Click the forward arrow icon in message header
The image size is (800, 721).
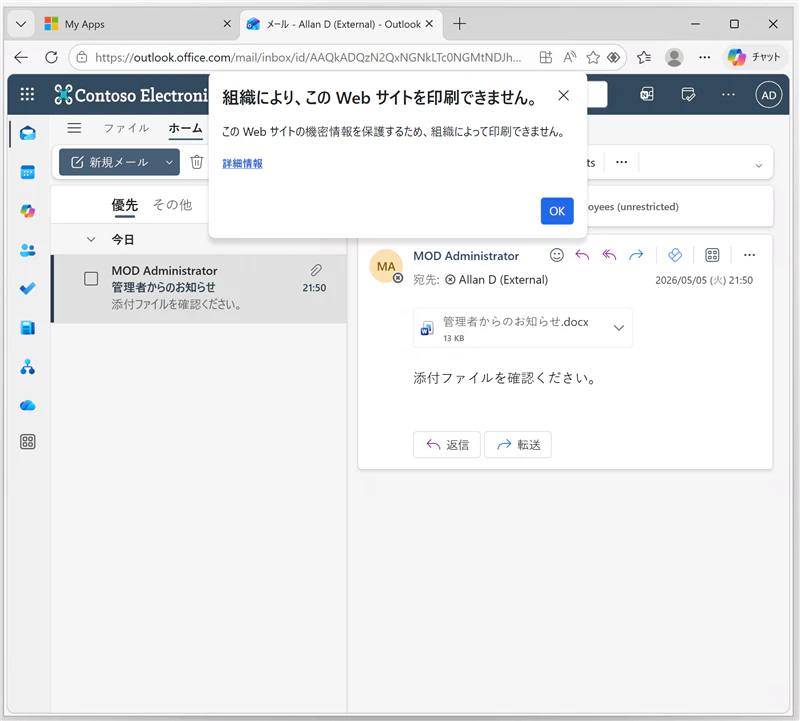click(636, 255)
